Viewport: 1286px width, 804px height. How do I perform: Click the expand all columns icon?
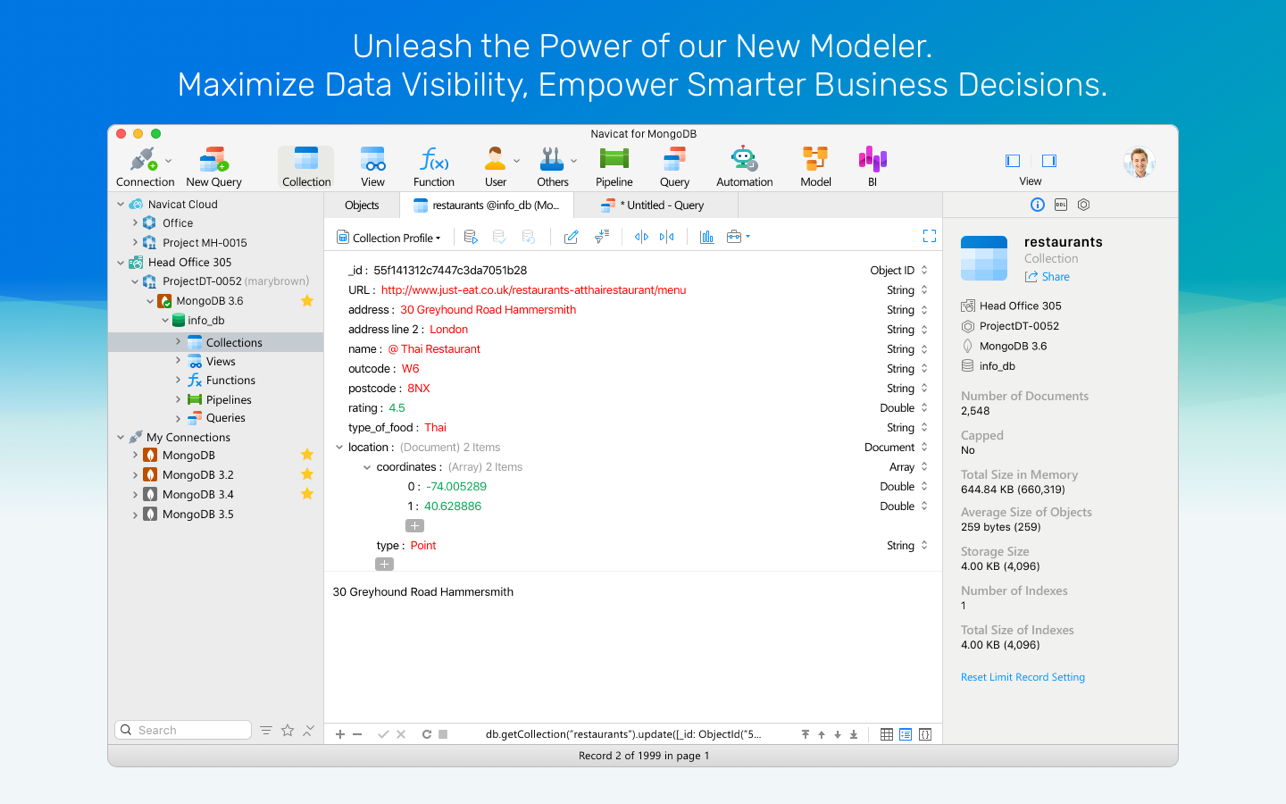click(641, 237)
